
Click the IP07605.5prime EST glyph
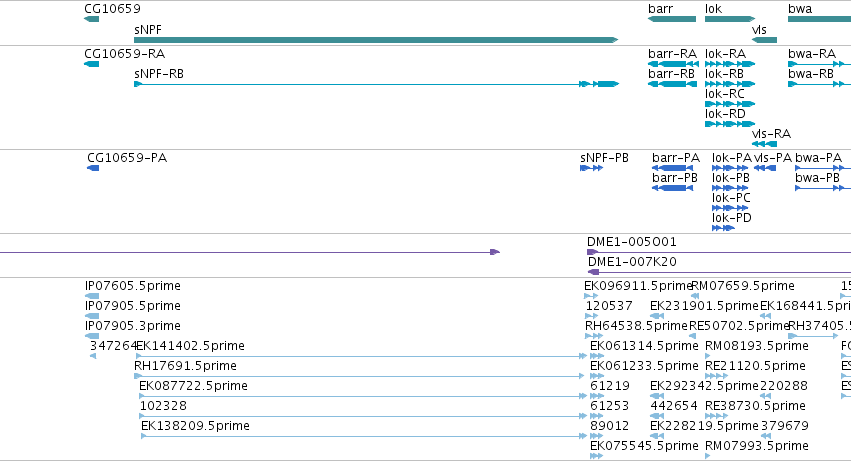tap(92, 296)
